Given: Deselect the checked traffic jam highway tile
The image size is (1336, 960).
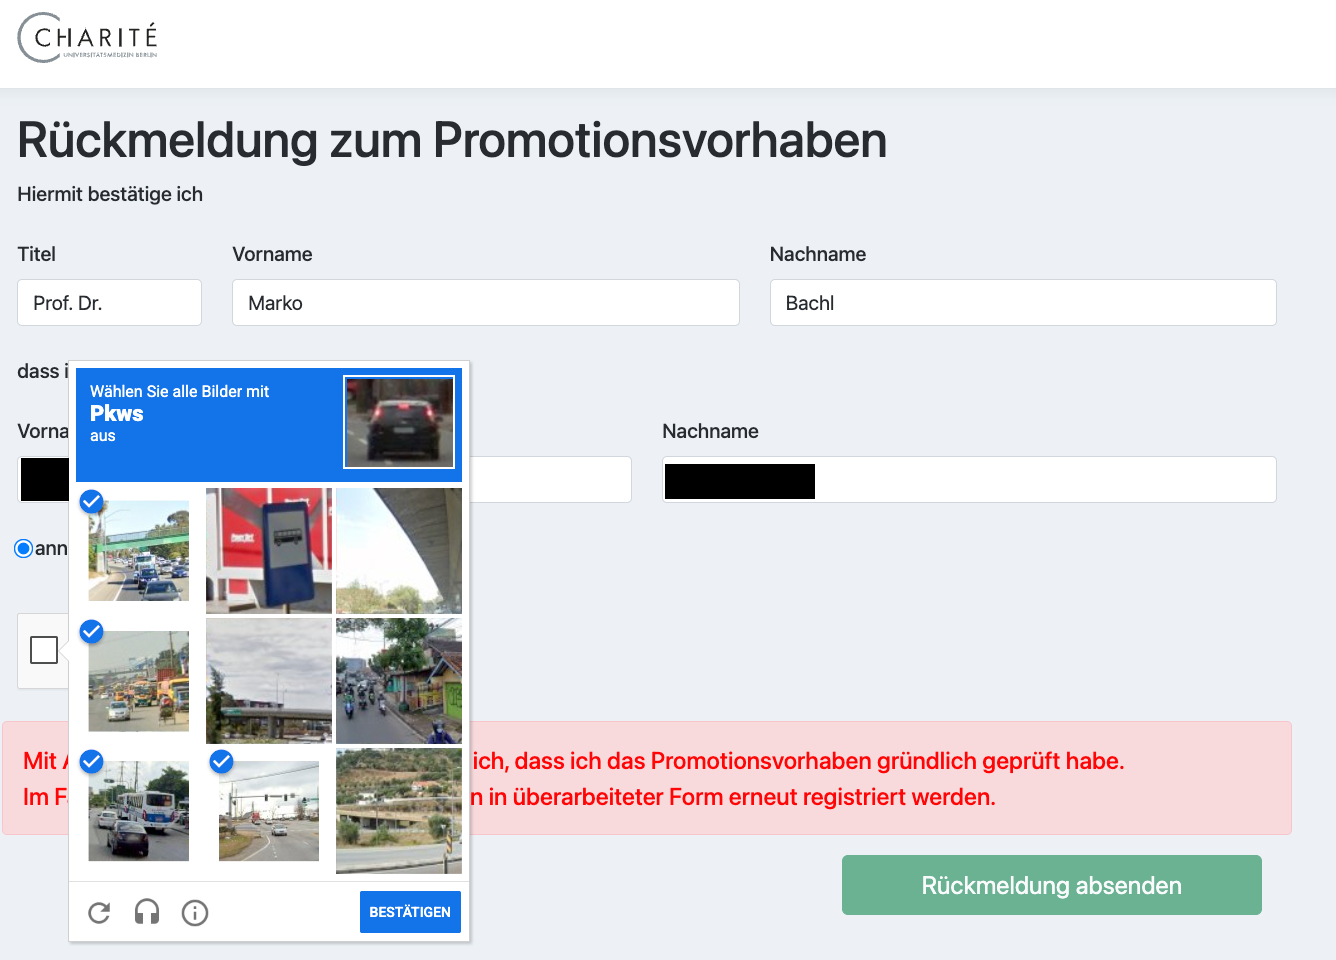Looking at the screenshot, I should click(x=139, y=551).
